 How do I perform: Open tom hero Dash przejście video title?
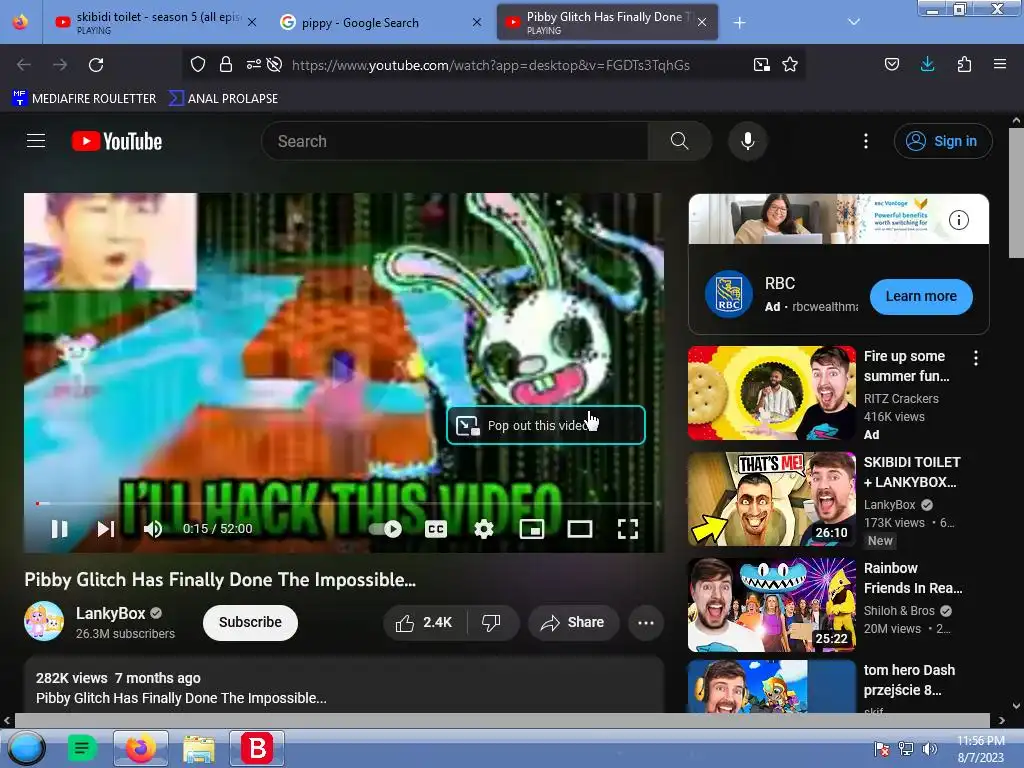point(909,680)
